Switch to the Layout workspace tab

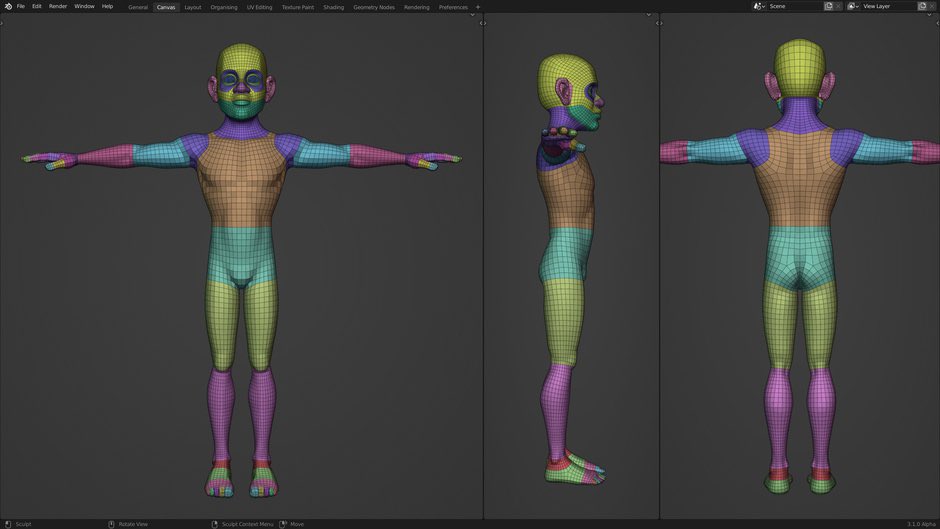[192, 7]
